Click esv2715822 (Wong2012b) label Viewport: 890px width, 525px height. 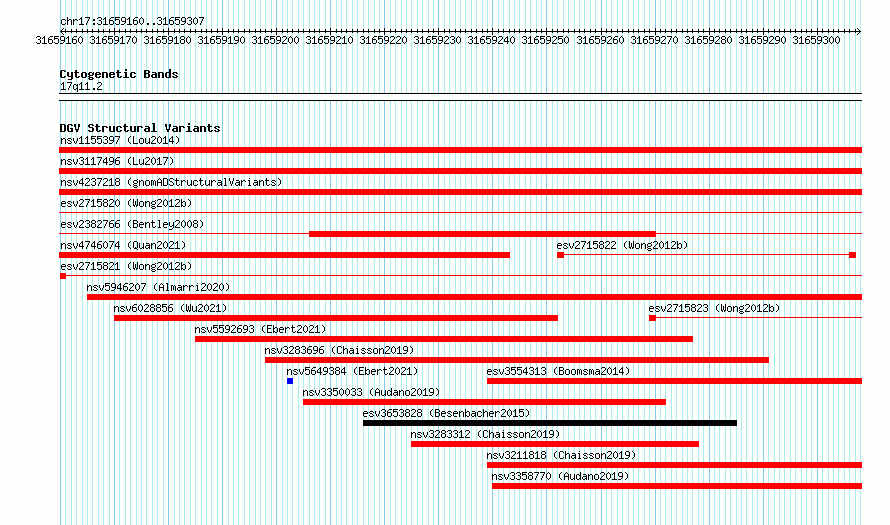coord(622,245)
